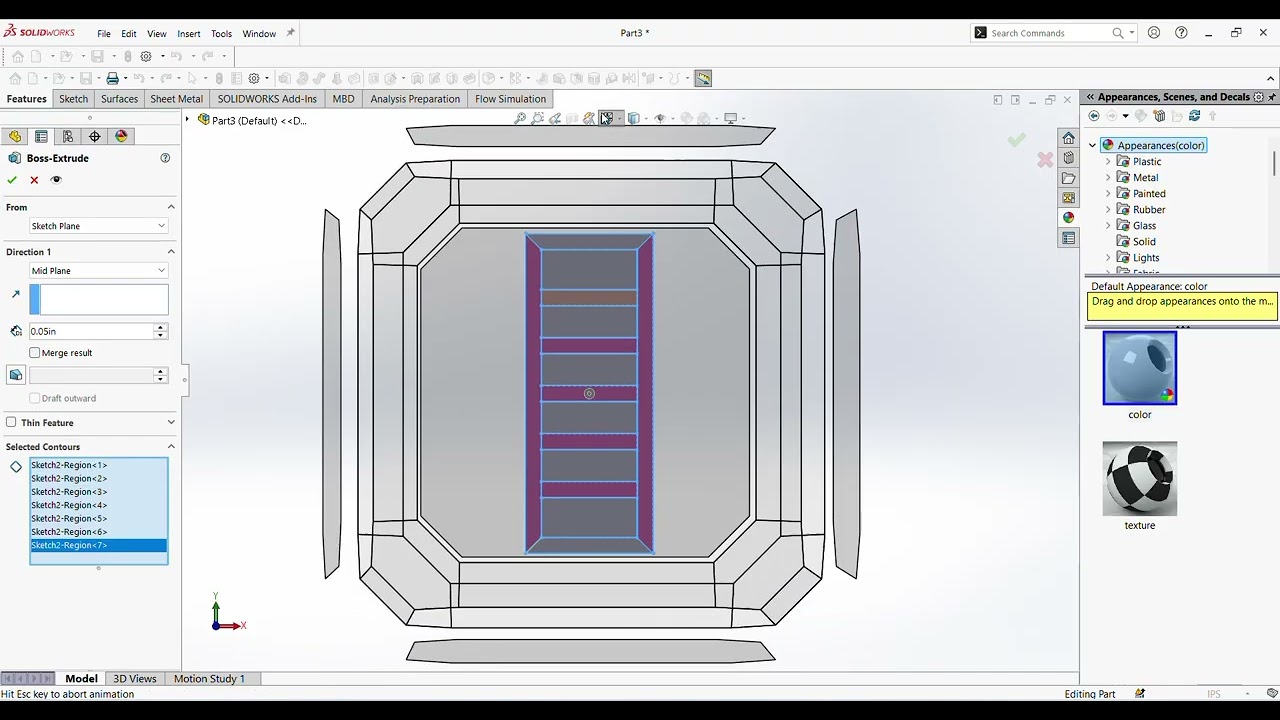Image resolution: width=1280 pixels, height=720 pixels.
Task: Click the SOLIDWORKS Resources home icon
Action: pyautogui.click(x=1068, y=138)
